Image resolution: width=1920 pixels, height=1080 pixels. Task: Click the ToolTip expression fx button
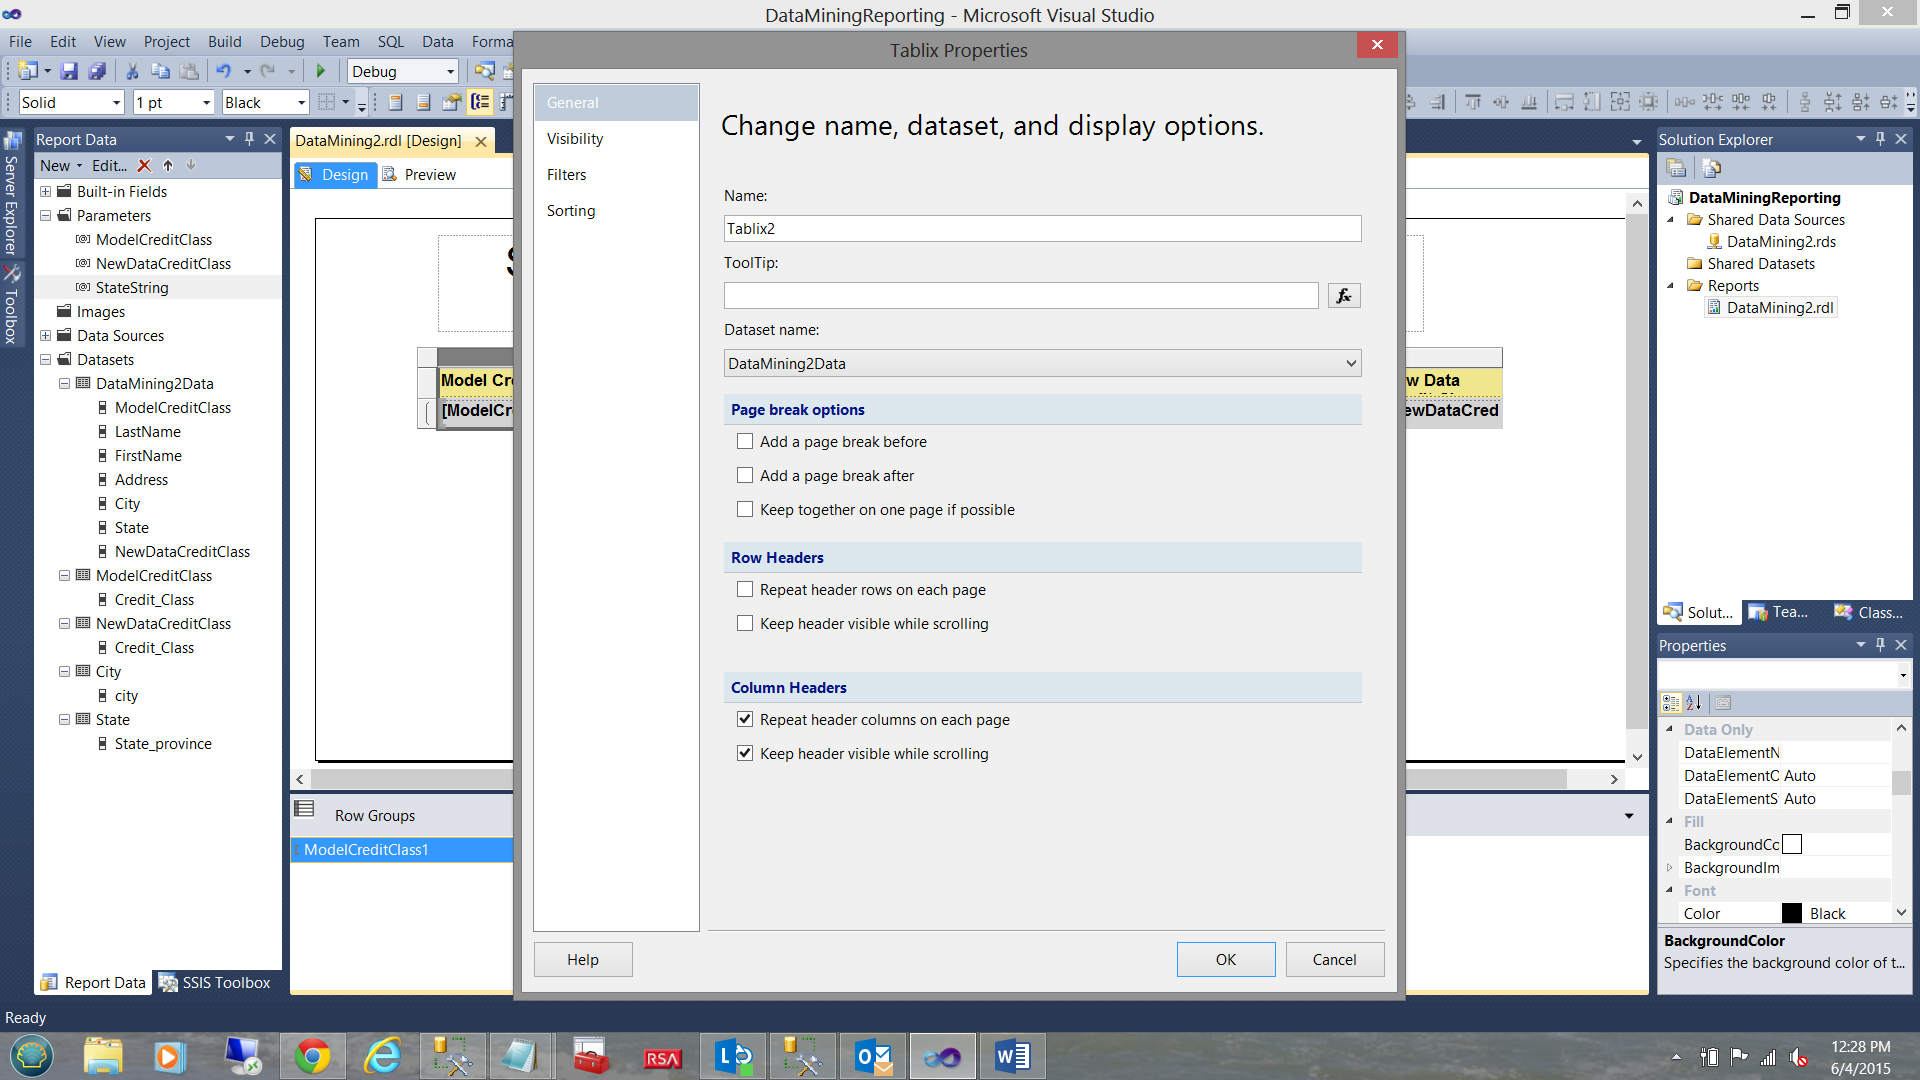[1343, 296]
